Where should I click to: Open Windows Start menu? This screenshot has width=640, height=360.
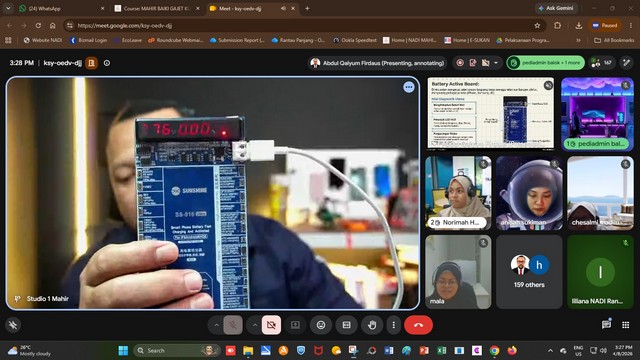[123, 350]
